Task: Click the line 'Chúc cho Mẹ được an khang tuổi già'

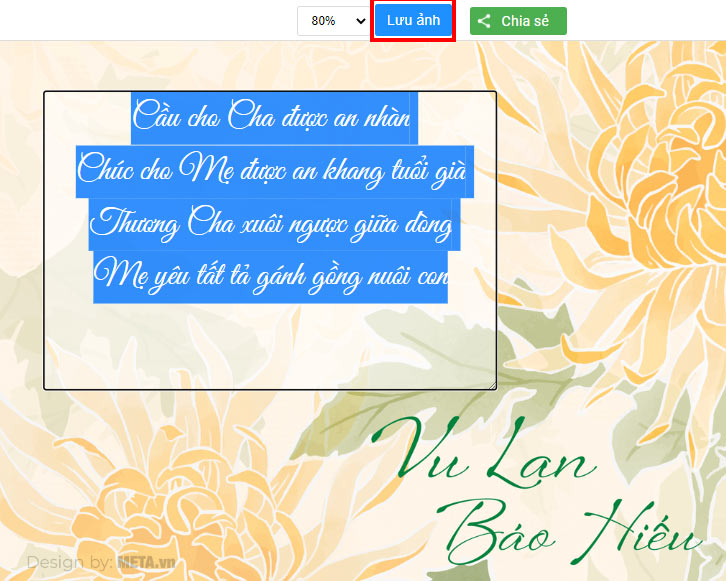Action: (272, 170)
